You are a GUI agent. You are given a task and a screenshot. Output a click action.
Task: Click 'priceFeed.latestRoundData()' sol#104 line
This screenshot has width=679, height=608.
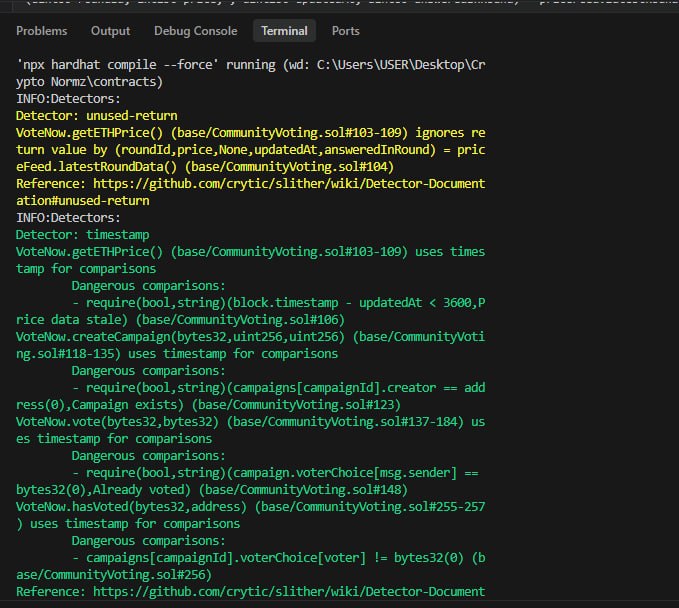(205, 167)
